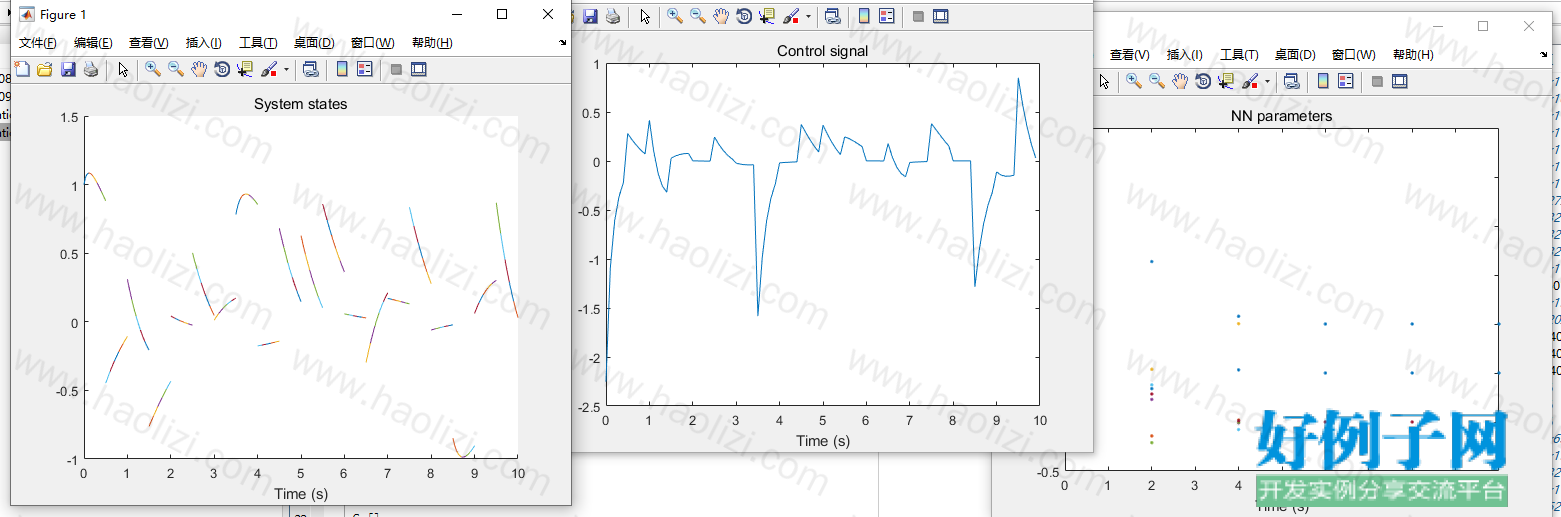
Task: Click New Figure icon in Figure 1 toolbar
Action: (x=22, y=69)
